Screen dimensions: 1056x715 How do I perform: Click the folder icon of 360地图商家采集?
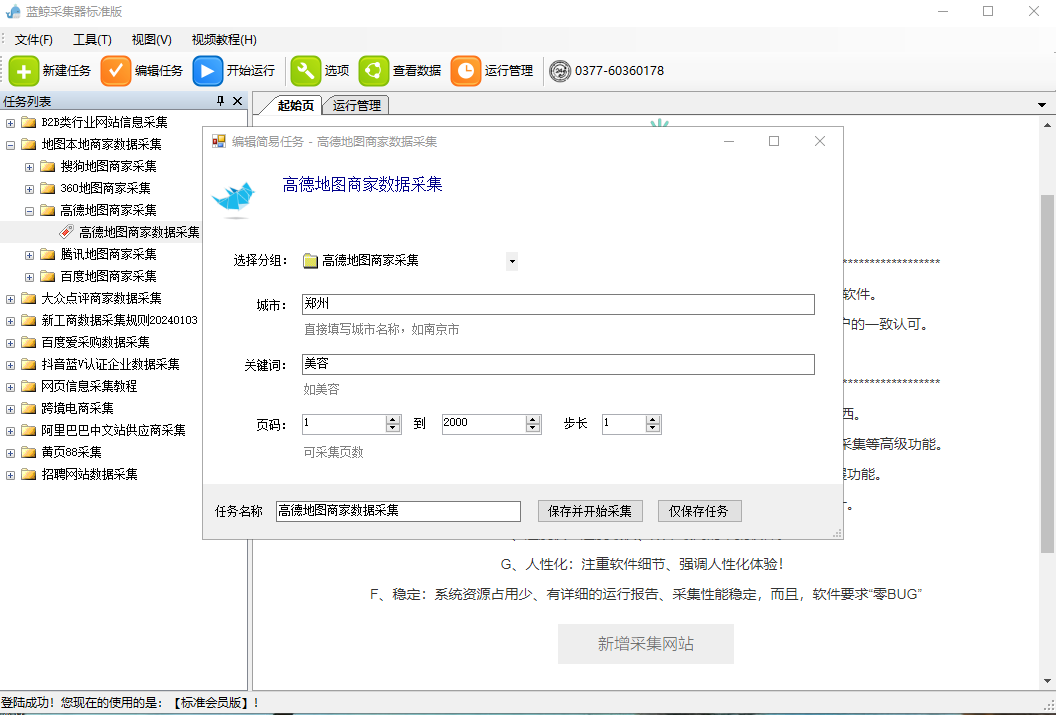pos(47,189)
